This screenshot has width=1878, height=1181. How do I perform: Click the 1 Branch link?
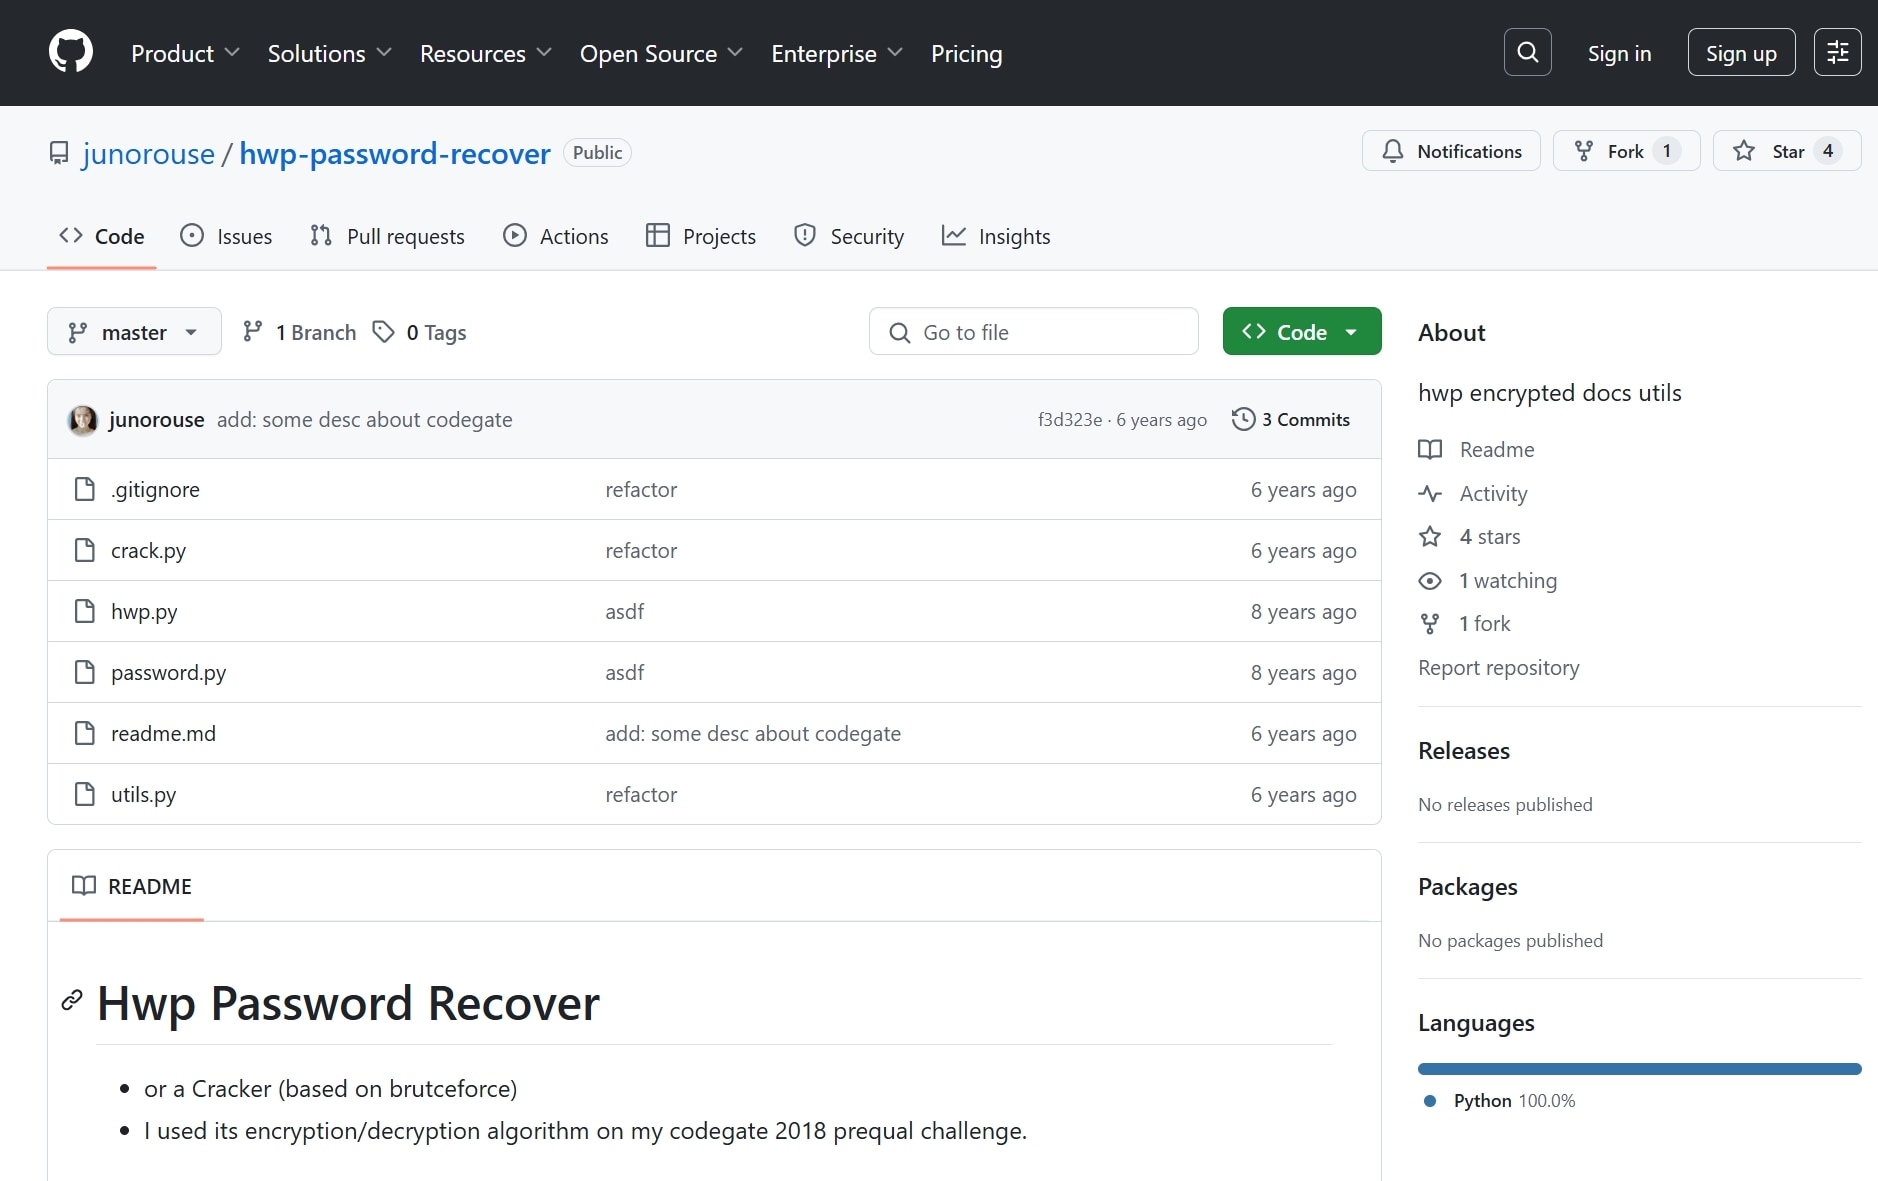click(298, 332)
